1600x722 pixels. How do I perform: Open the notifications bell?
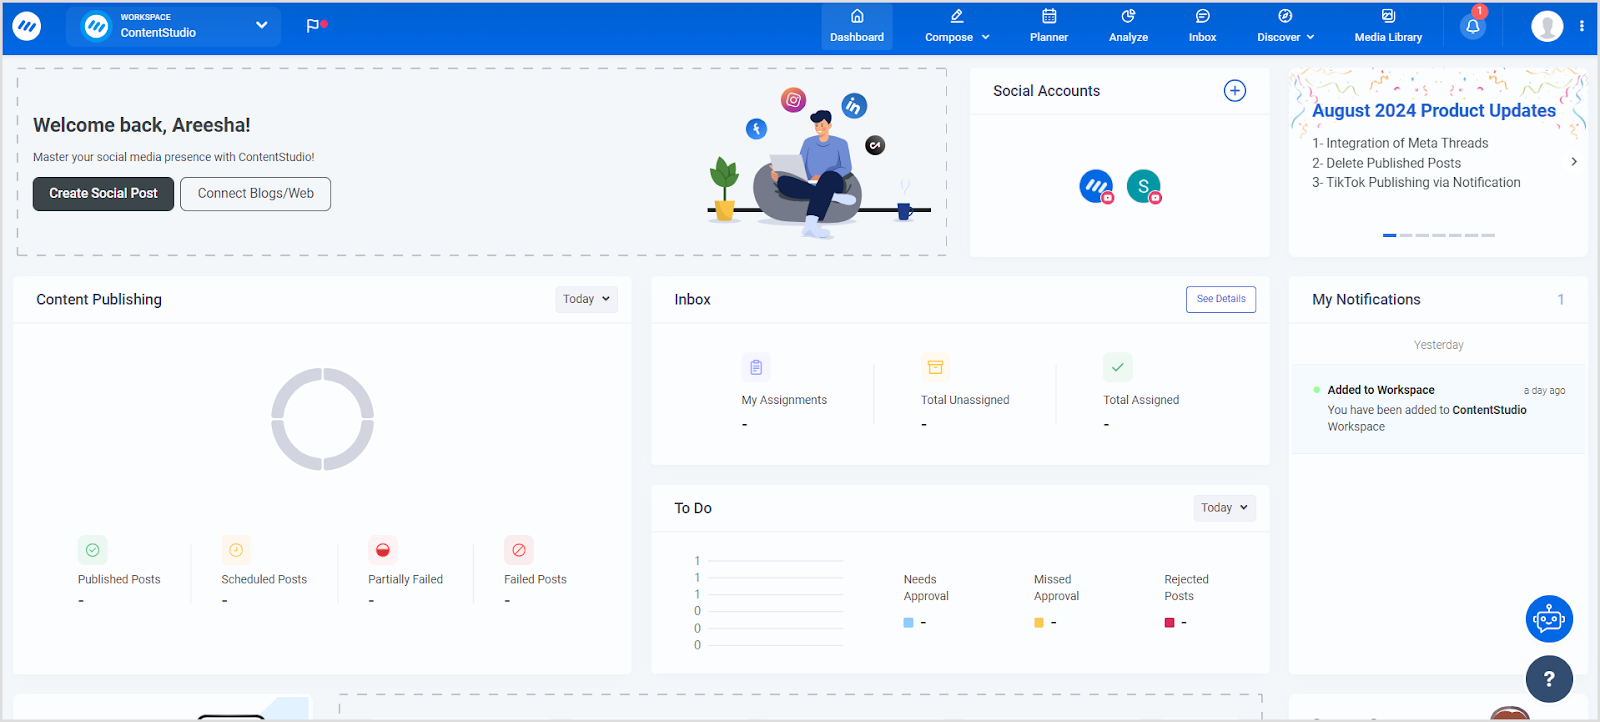pos(1473,26)
